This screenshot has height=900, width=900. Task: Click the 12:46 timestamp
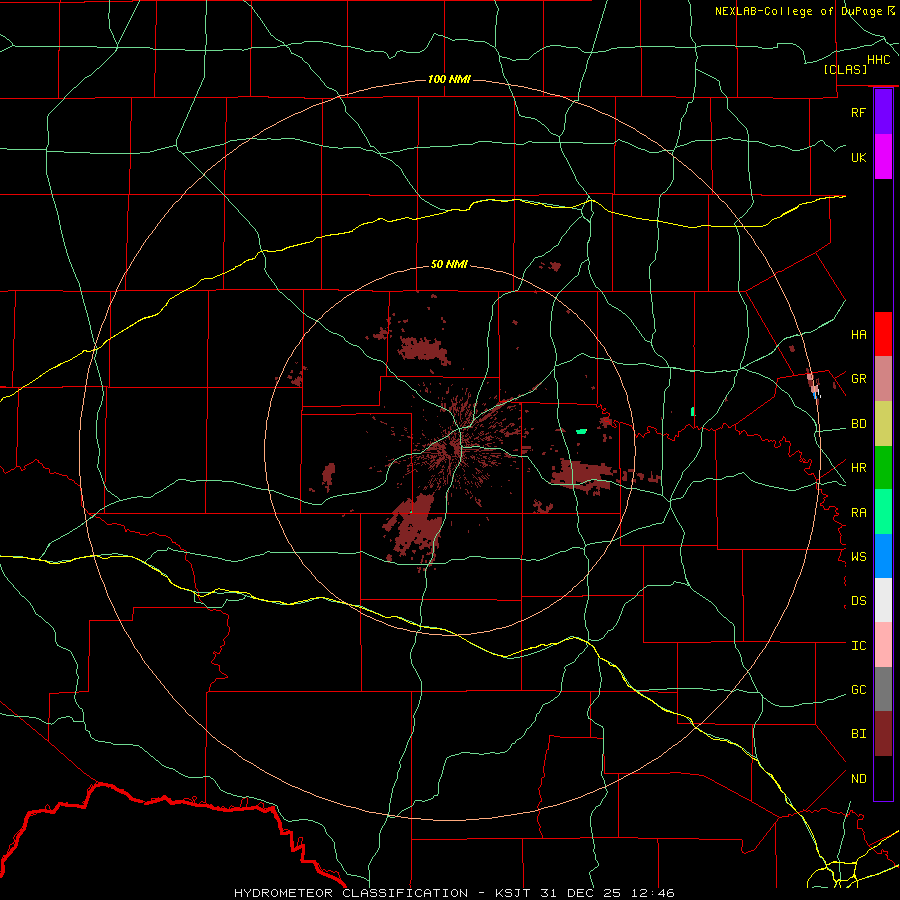pos(651,893)
